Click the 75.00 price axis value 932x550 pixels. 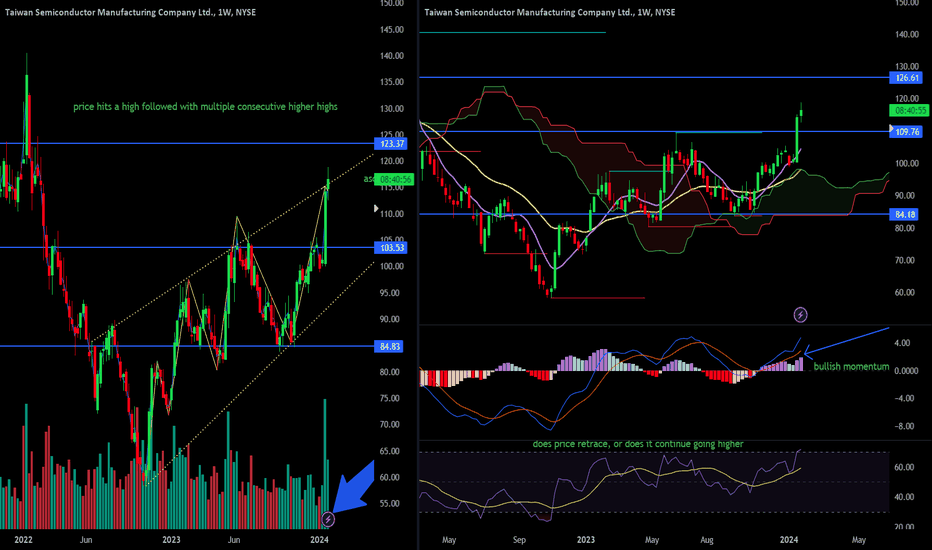point(390,398)
